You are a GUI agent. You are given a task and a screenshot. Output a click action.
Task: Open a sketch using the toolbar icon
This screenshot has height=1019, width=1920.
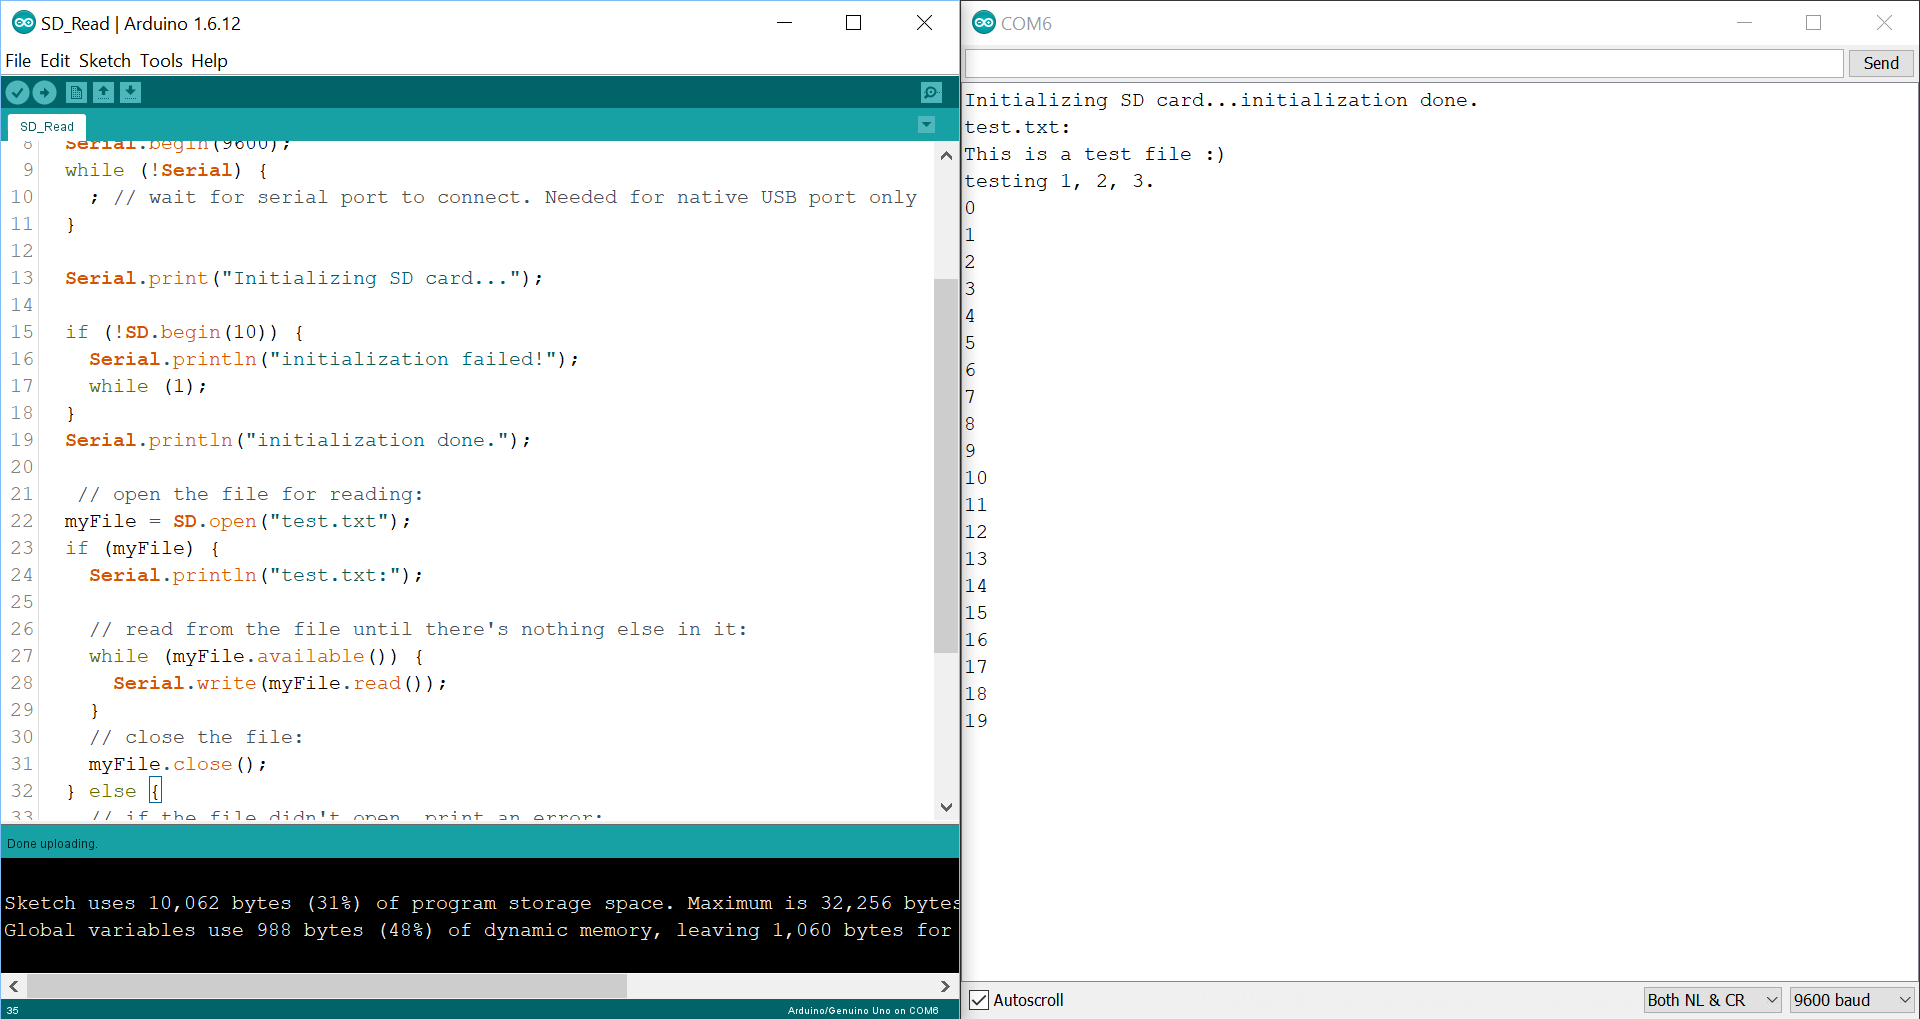[104, 92]
